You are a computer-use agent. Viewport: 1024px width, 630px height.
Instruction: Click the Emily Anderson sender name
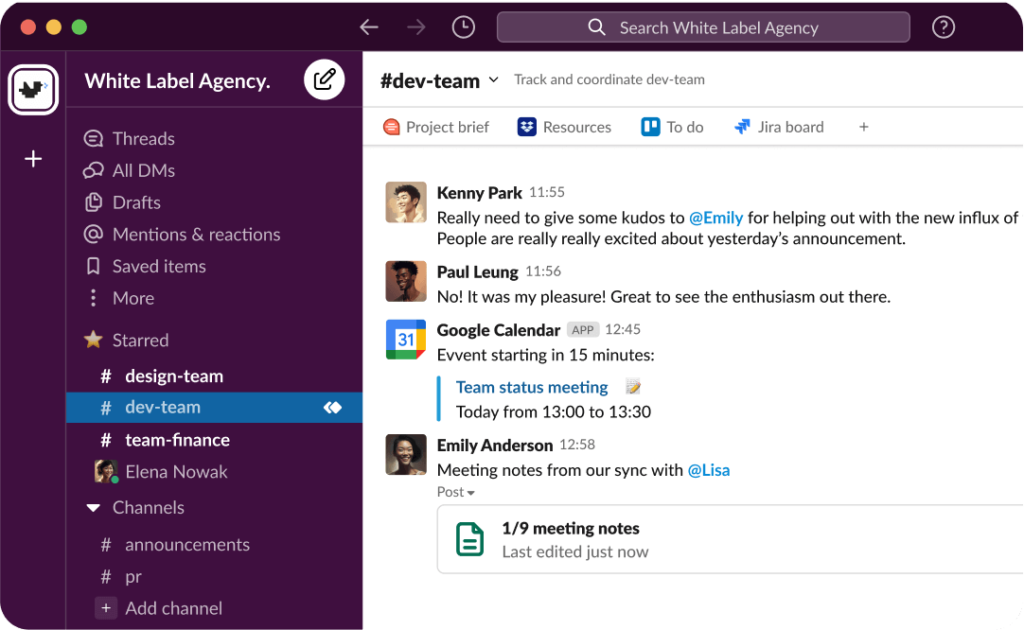494,445
